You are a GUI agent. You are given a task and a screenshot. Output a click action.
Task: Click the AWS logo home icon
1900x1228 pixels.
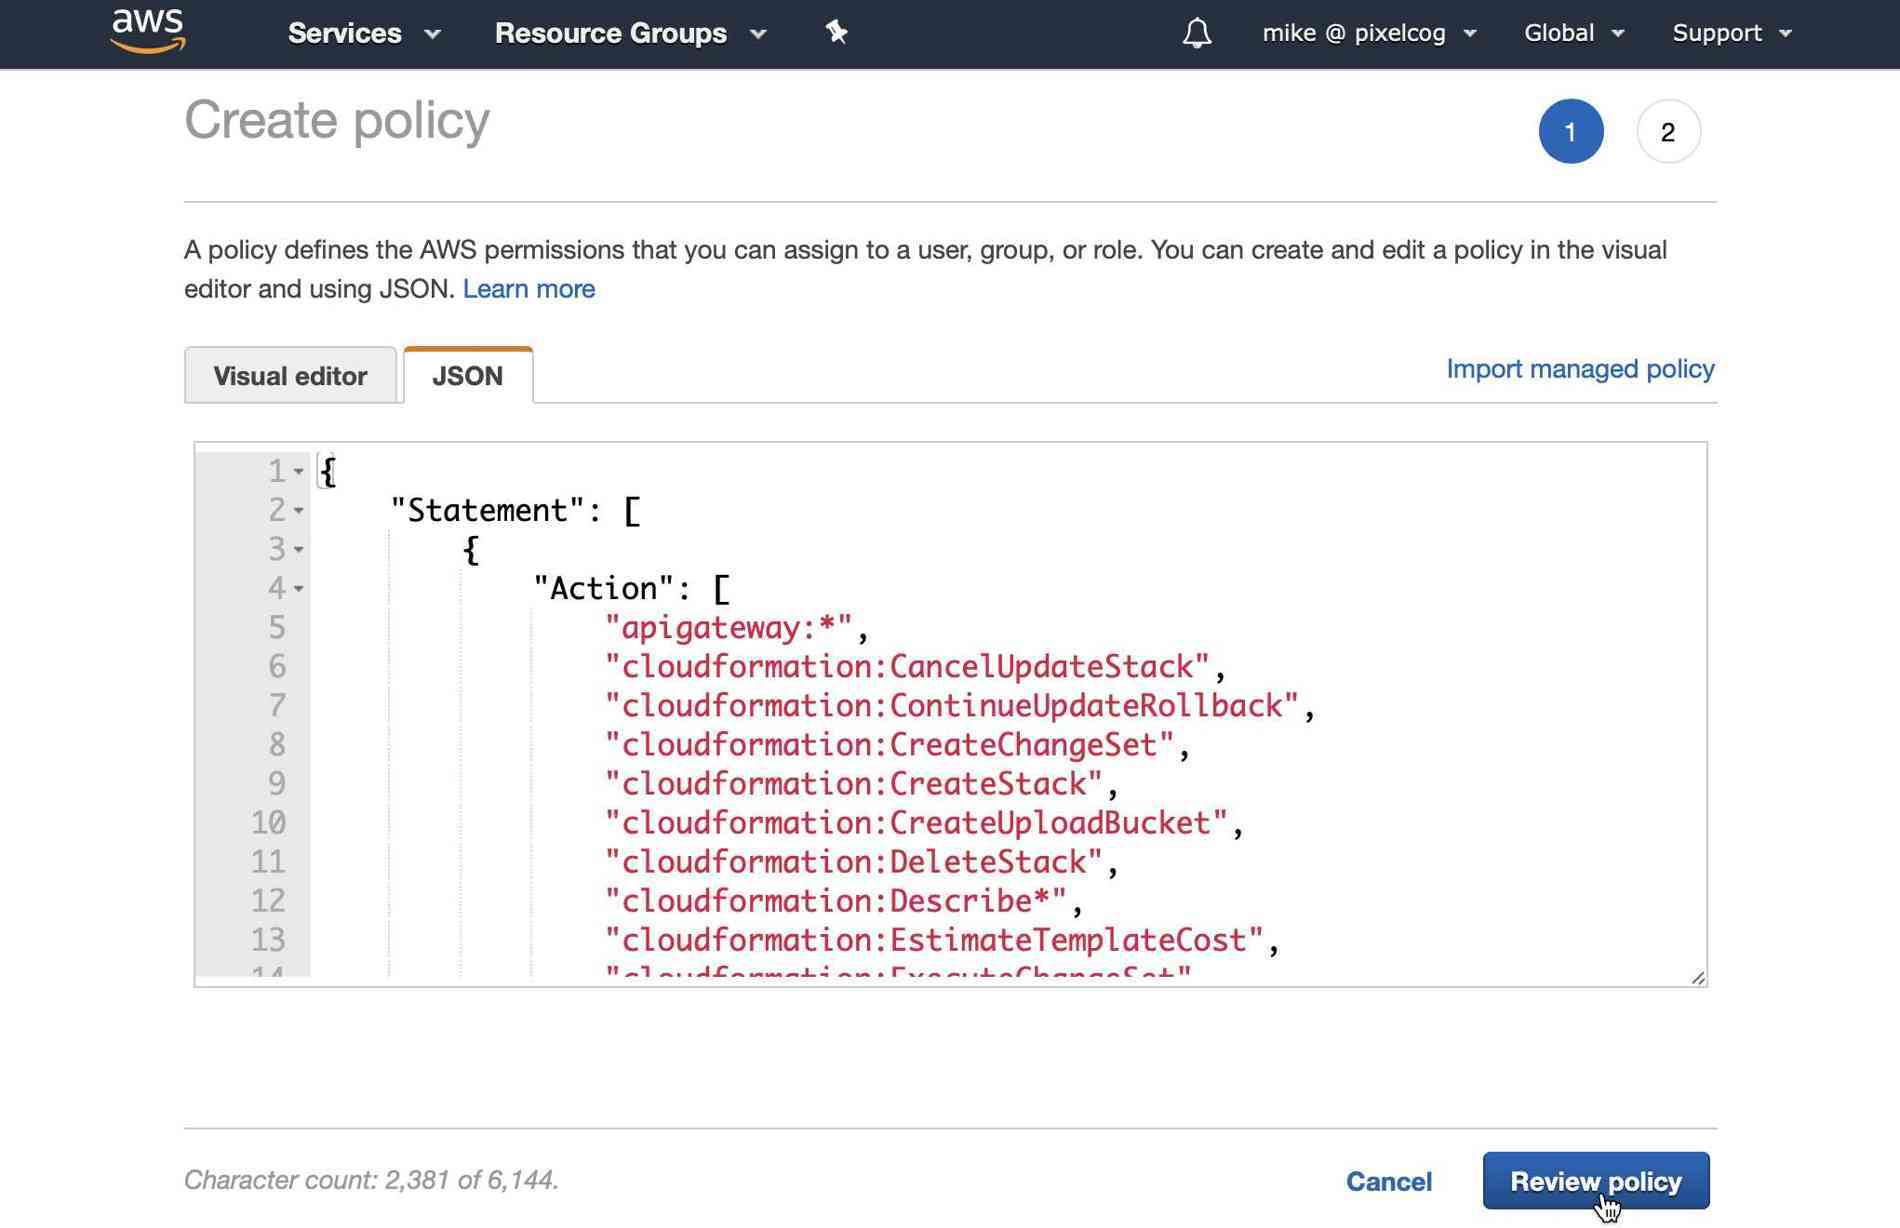[148, 30]
